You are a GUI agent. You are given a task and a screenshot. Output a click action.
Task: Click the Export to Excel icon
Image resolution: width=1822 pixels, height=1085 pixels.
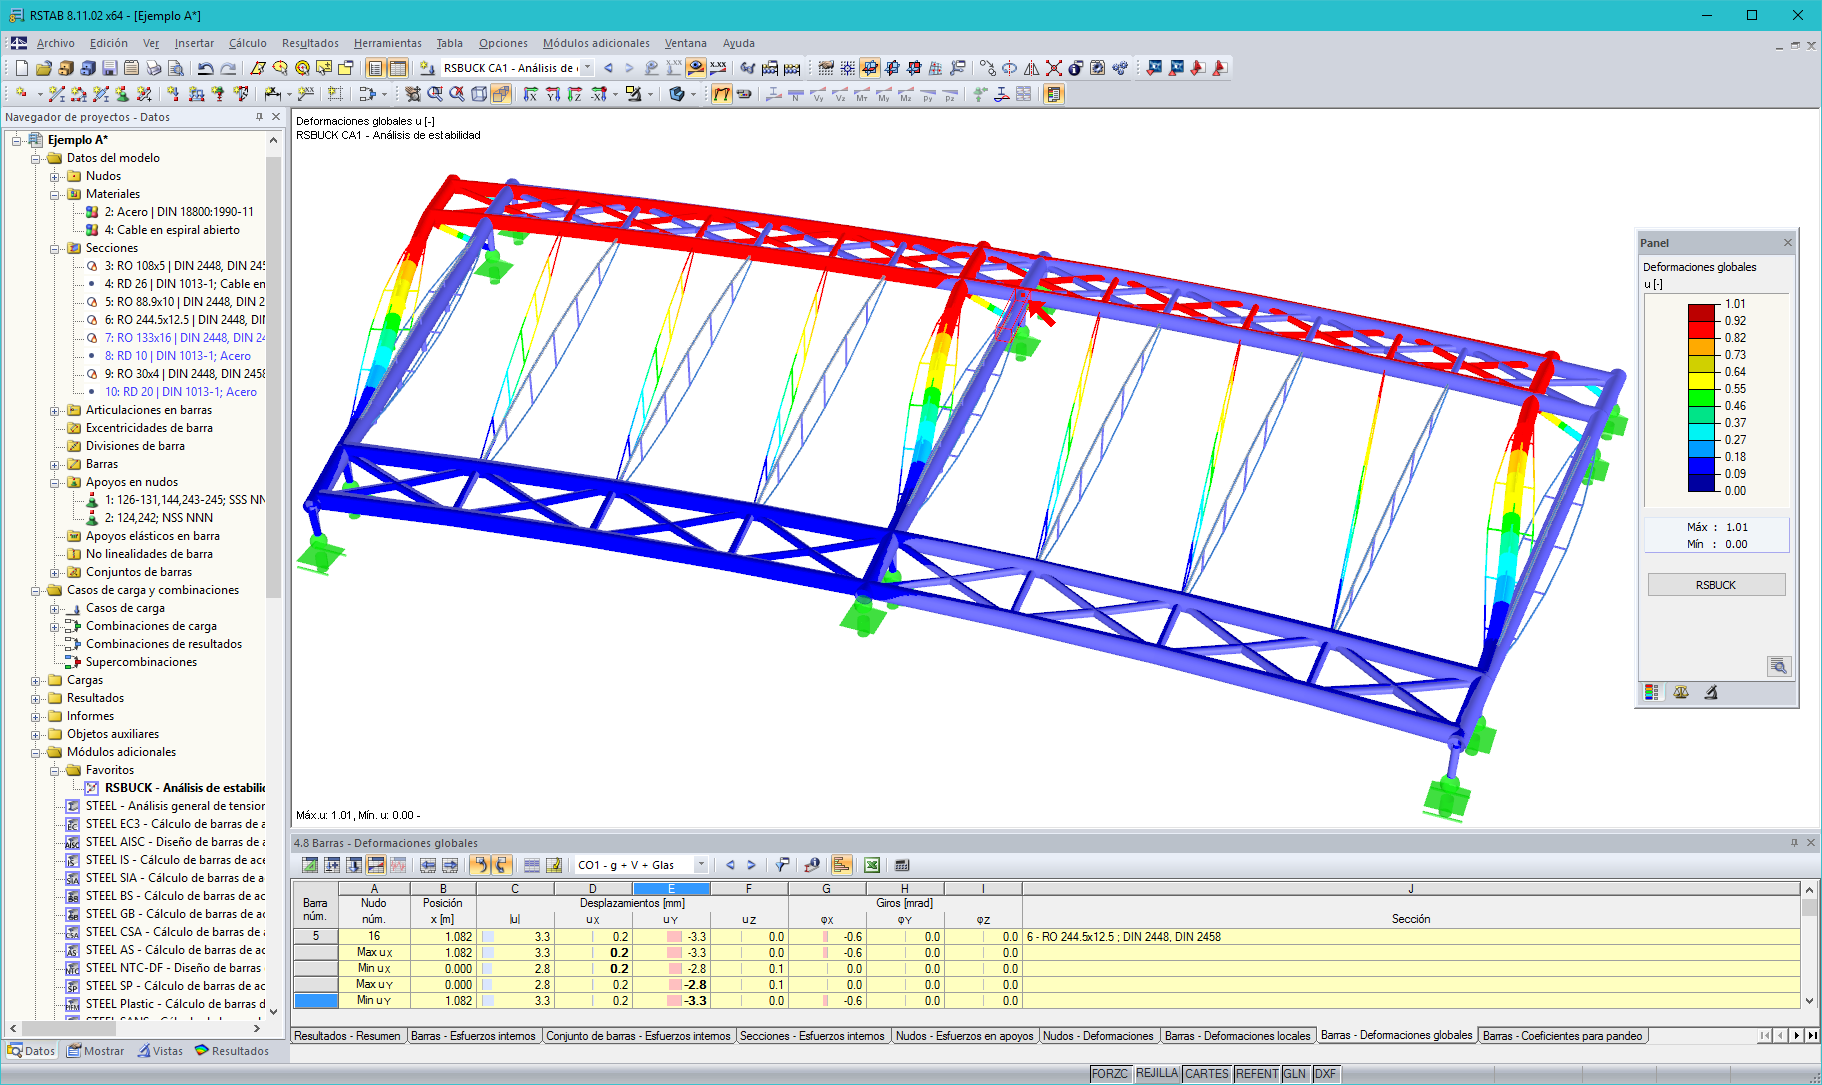(872, 865)
